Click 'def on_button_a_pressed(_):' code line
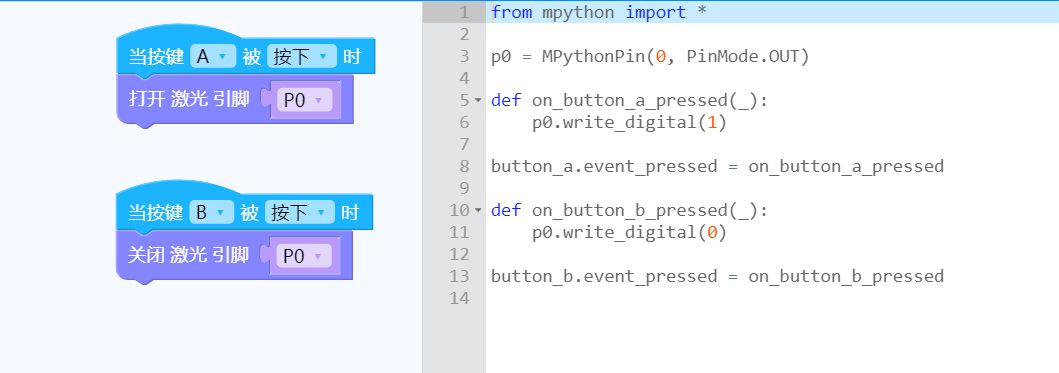Image resolution: width=1059 pixels, height=373 pixels. [629, 100]
